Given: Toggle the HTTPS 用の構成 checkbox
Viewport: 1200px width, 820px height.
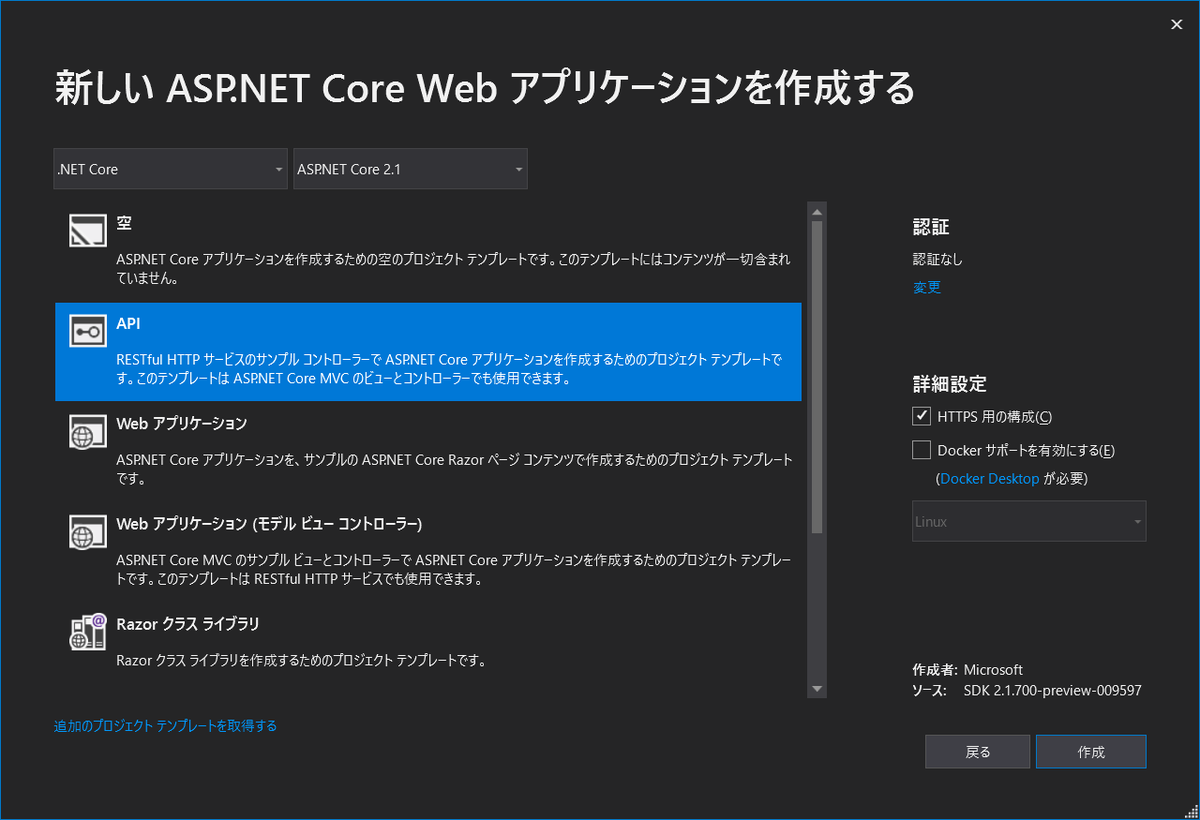Looking at the screenshot, I should pyautogui.click(x=921, y=416).
